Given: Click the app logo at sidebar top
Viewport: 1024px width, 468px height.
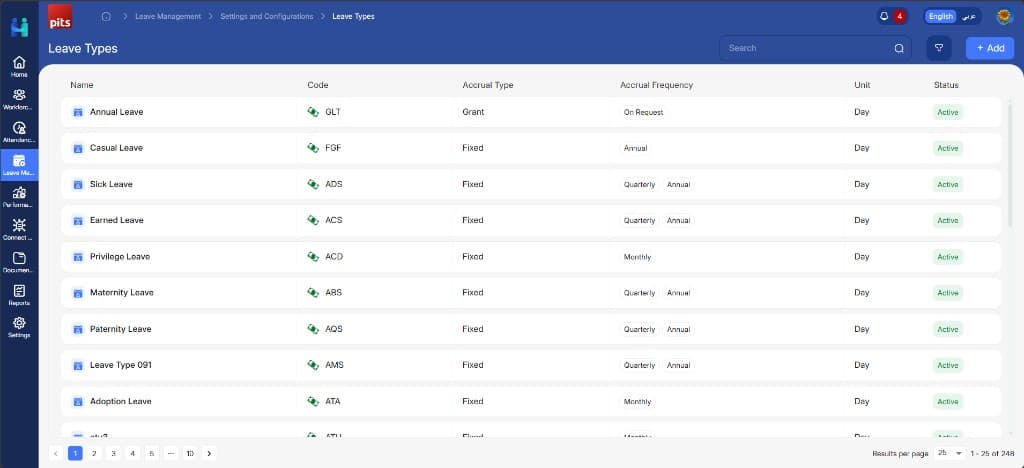Looking at the screenshot, I should click(x=20, y=27).
